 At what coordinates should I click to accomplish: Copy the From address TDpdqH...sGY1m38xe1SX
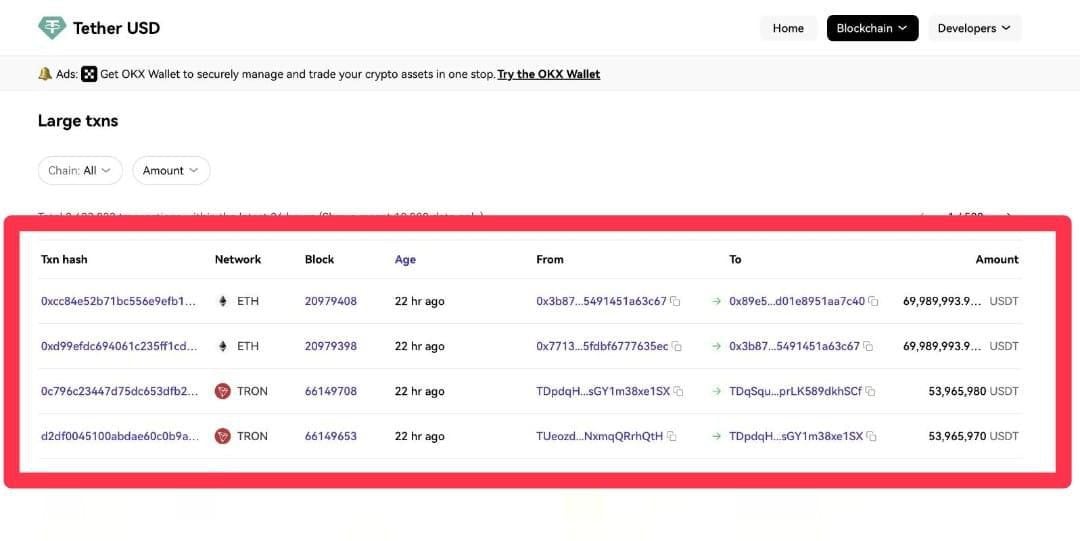pos(679,391)
